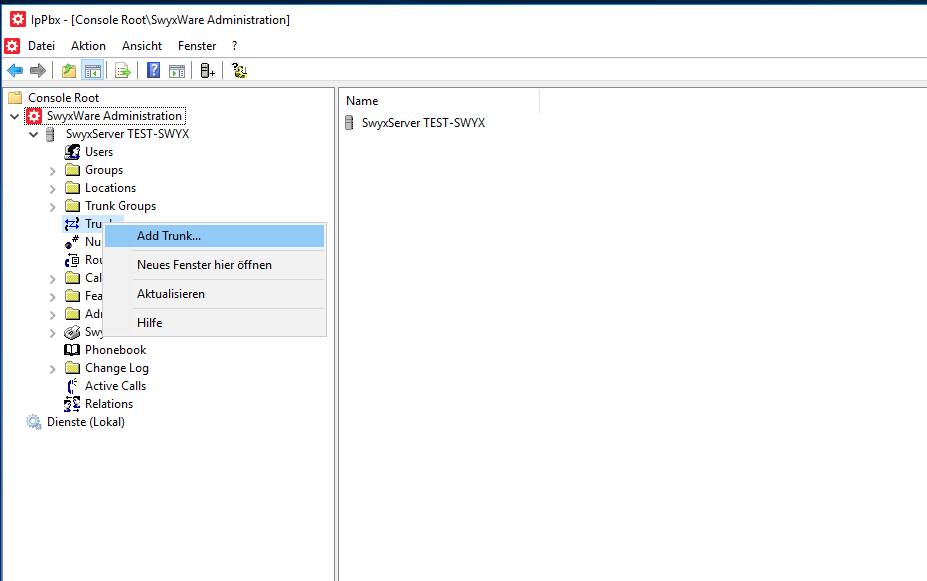Click the Change Log folder icon
This screenshot has width=927, height=581.
[x=72, y=368]
